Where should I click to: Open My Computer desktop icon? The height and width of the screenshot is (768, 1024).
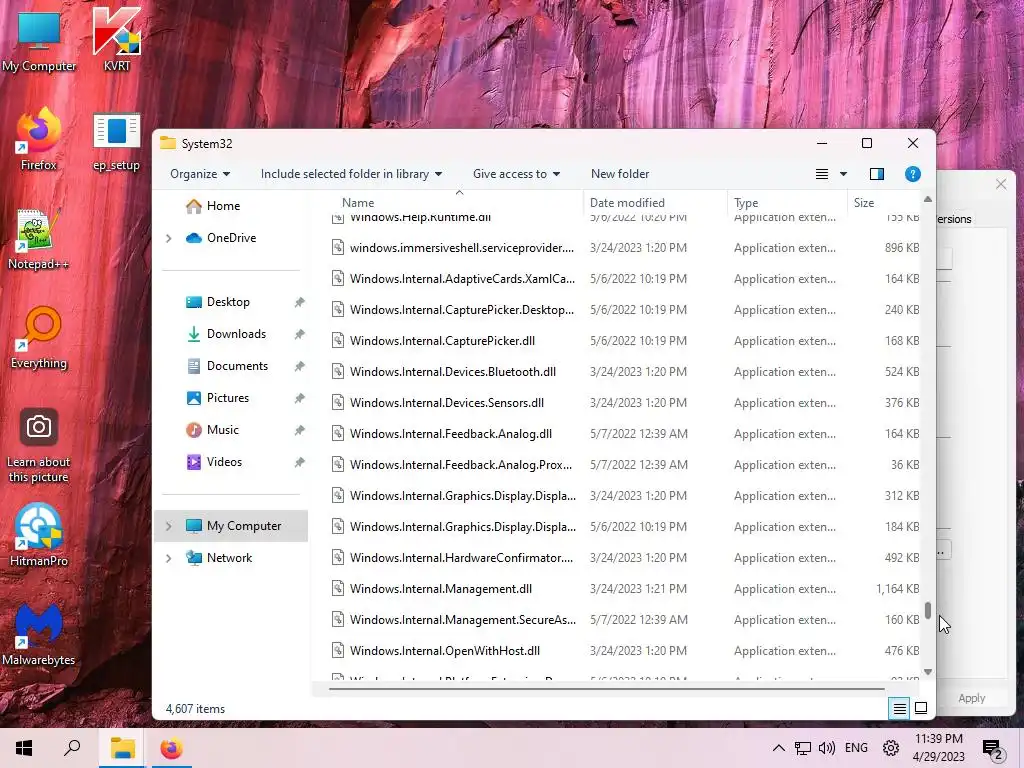click(39, 39)
